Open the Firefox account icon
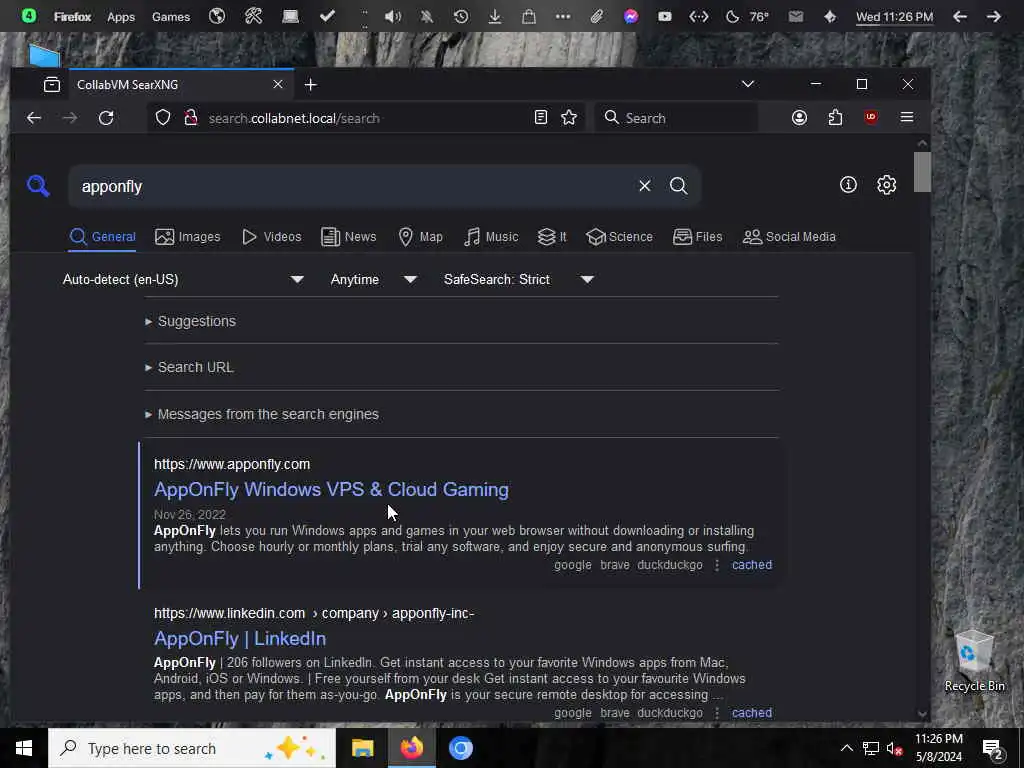This screenshot has width=1024, height=768. pos(799,118)
